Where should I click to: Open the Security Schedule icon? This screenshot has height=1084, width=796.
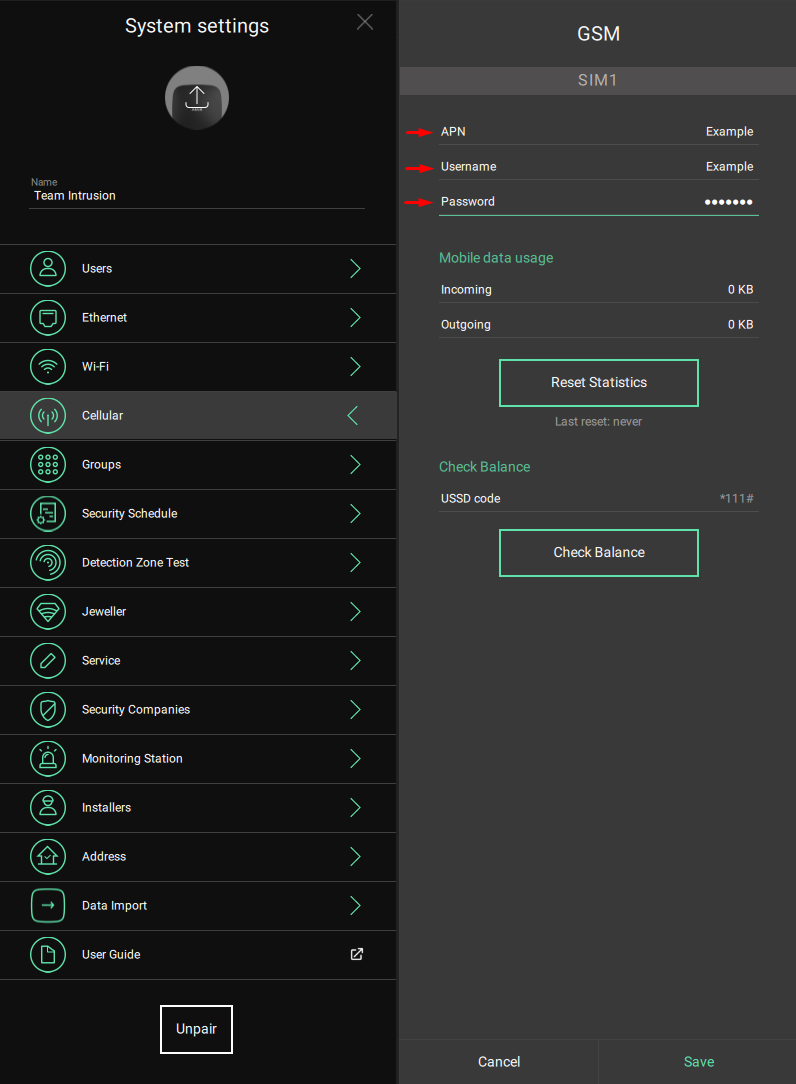(48, 514)
